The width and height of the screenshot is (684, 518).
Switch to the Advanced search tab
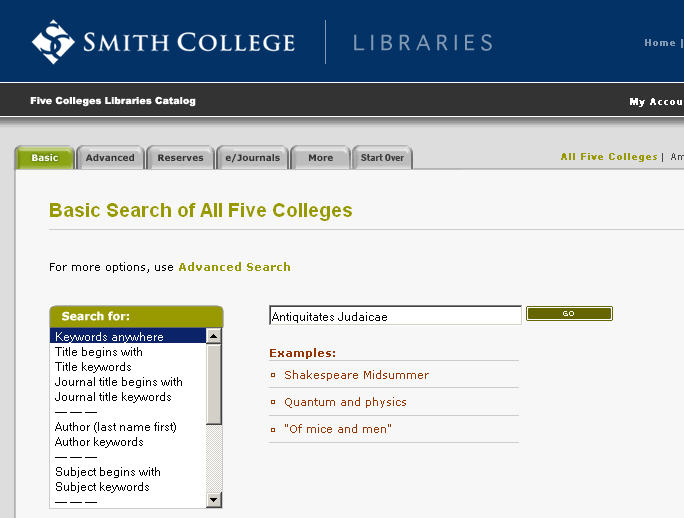coord(110,158)
